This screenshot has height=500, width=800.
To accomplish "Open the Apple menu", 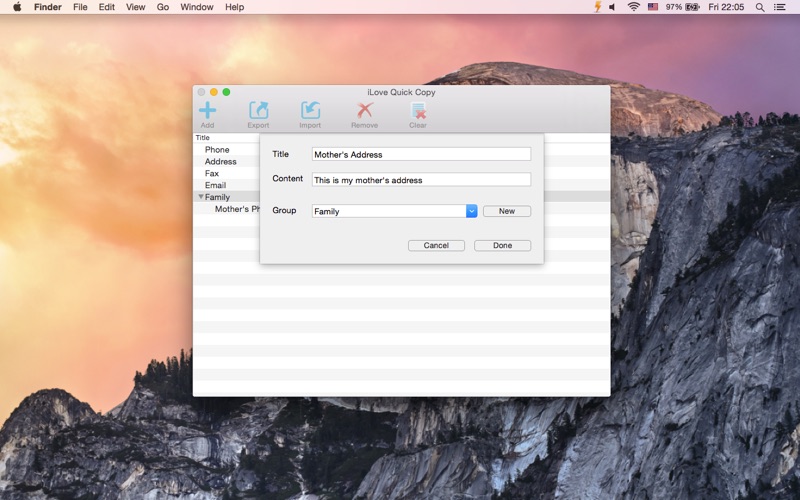I will (x=17, y=7).
